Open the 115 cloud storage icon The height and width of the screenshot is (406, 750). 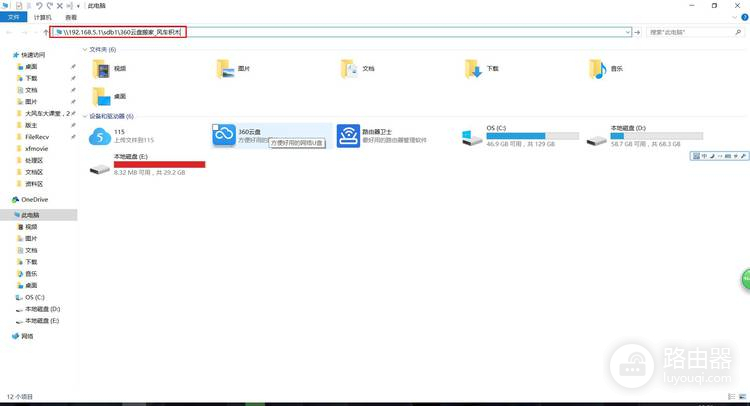100,136
